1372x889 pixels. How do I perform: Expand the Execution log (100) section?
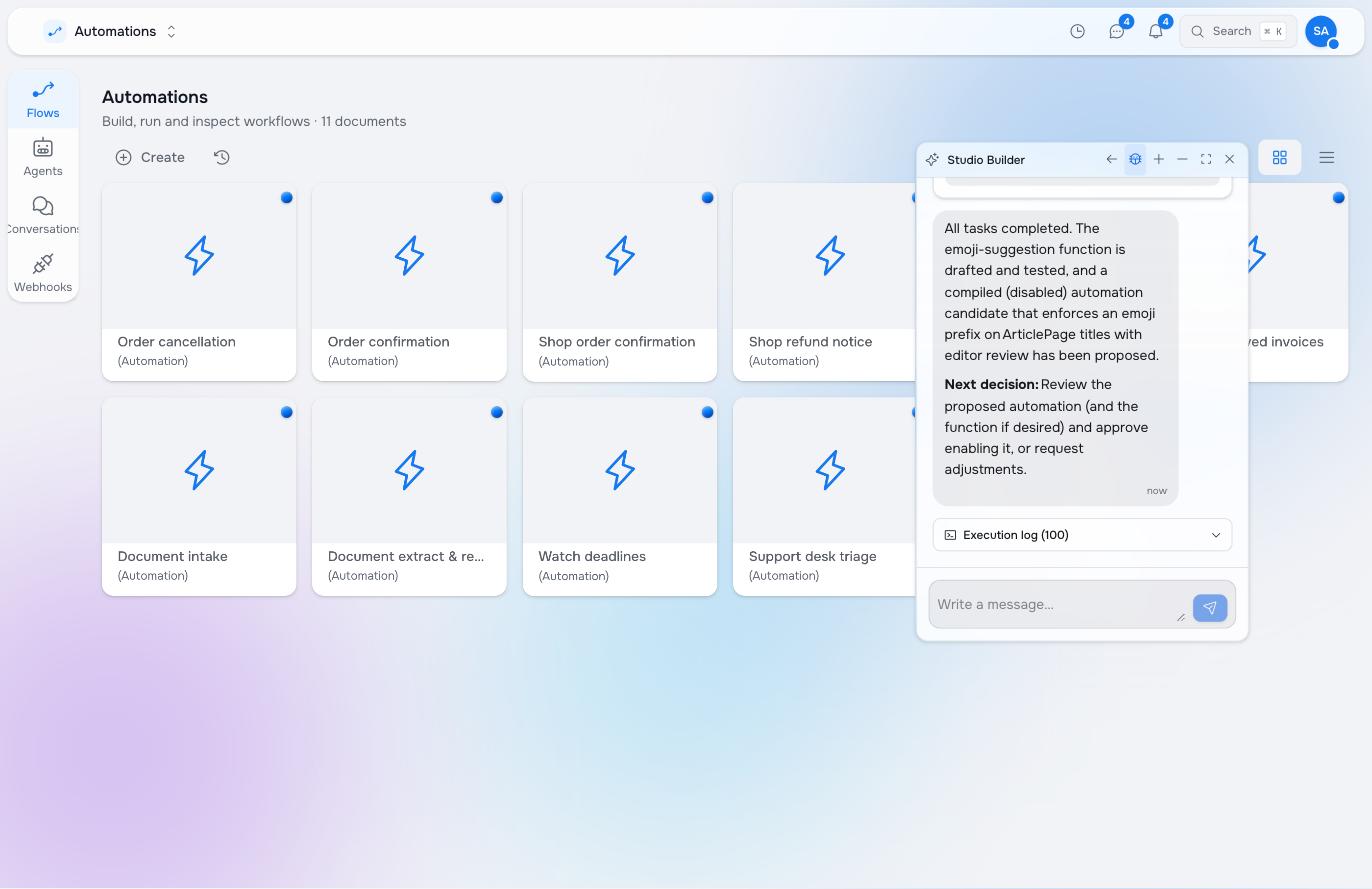[1082, 535]
